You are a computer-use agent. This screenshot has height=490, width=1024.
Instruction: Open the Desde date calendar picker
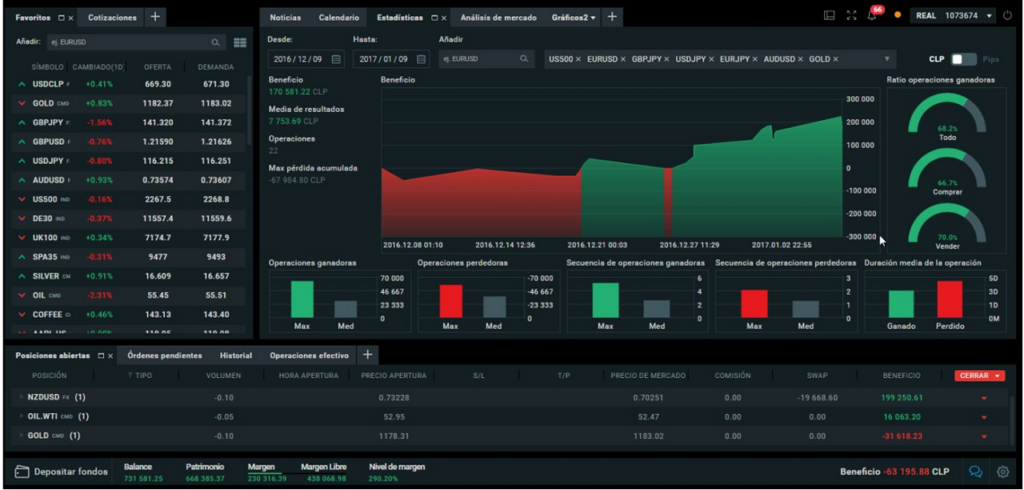click(336, 60)
